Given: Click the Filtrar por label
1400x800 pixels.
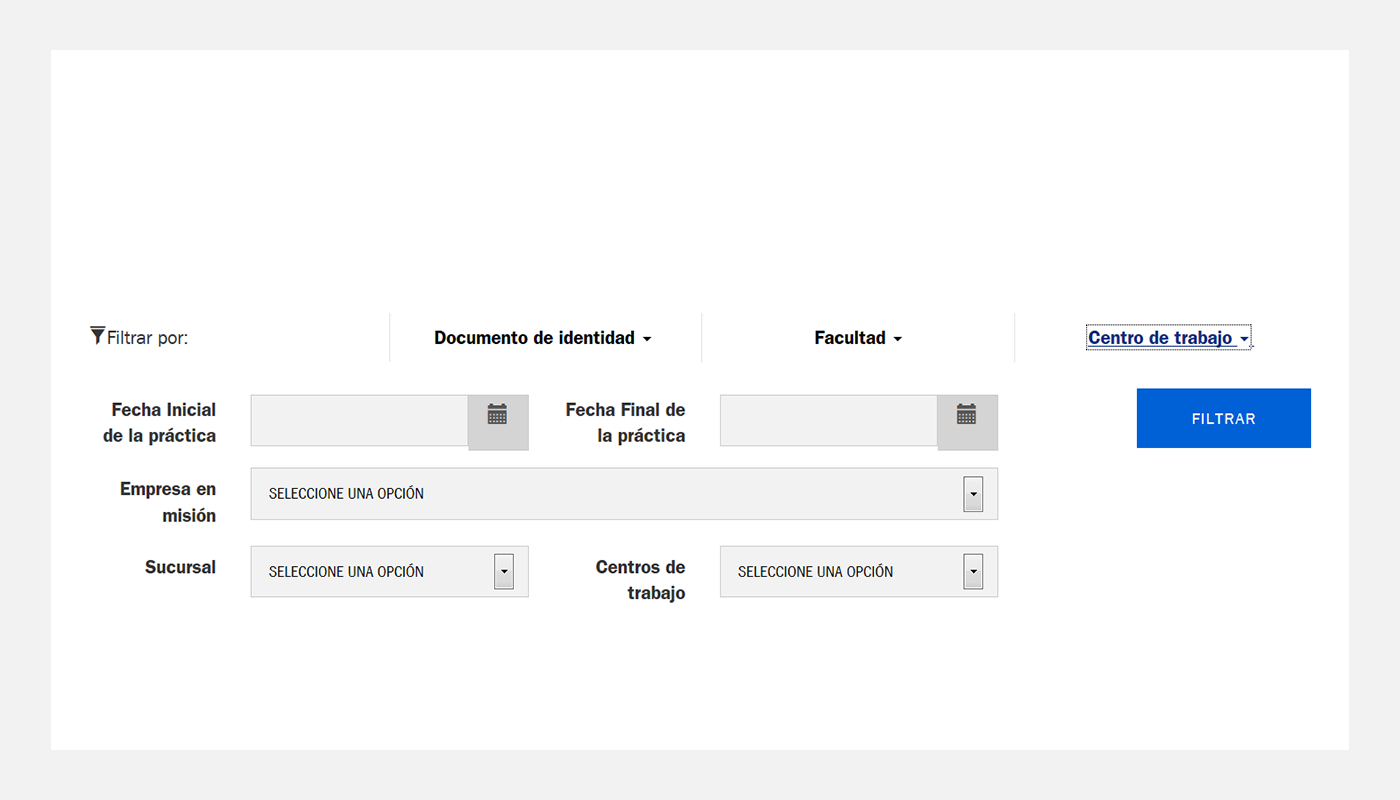Looking at the screenshot, I should click(x=148, y=338).
